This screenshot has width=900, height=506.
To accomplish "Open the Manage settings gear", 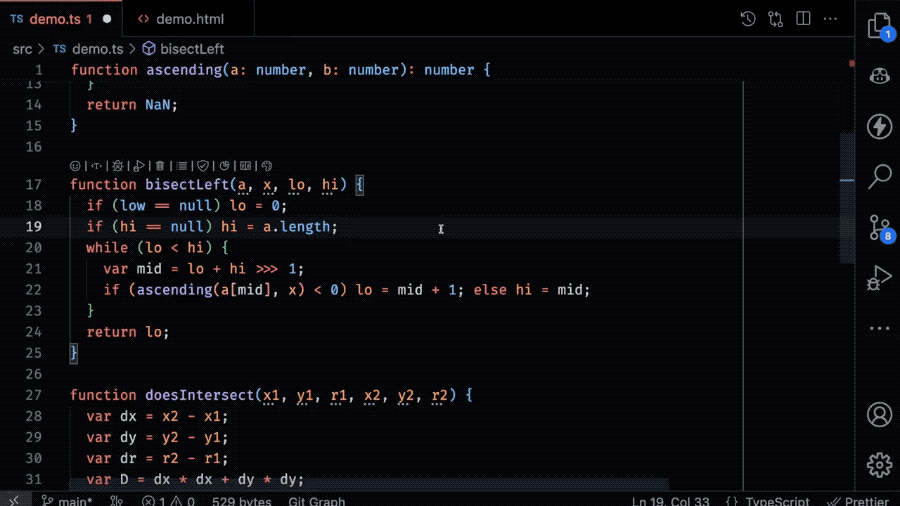I will click(x=879, y=465).
